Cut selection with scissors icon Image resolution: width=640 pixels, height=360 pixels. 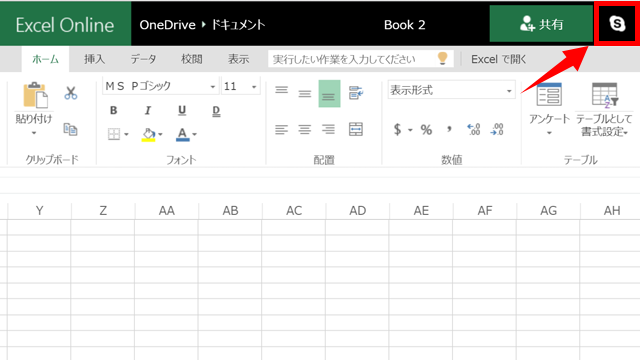pyautogui.click(x=71, y=93)
